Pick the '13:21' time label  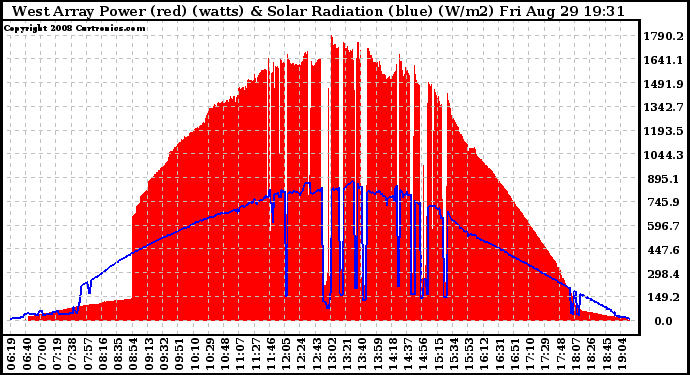tap(347, 354)
